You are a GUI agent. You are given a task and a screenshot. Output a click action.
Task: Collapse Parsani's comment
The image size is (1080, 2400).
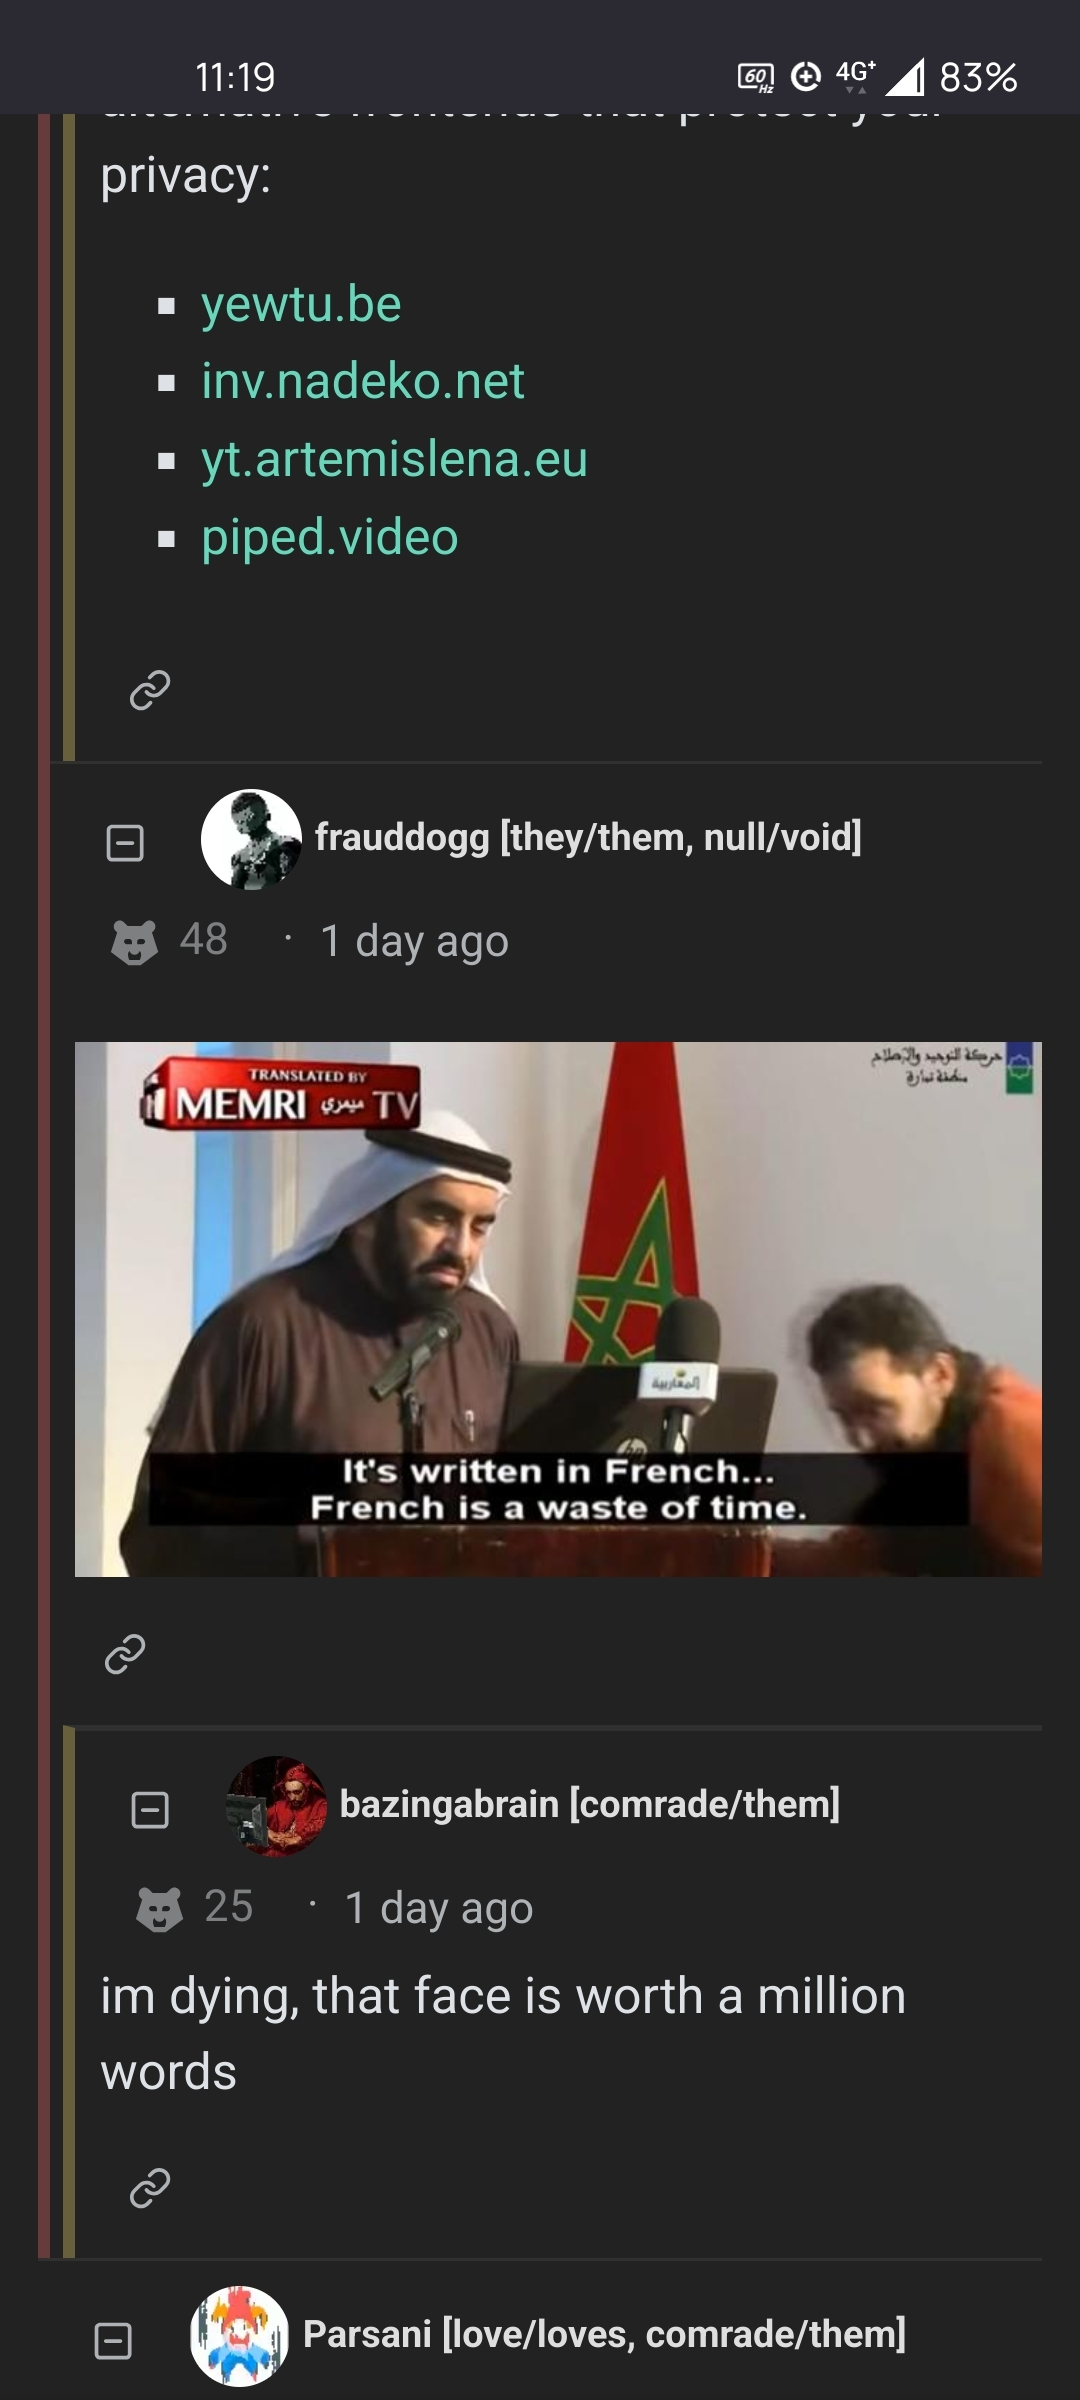pyautogui.click(x=113, y=2341)
